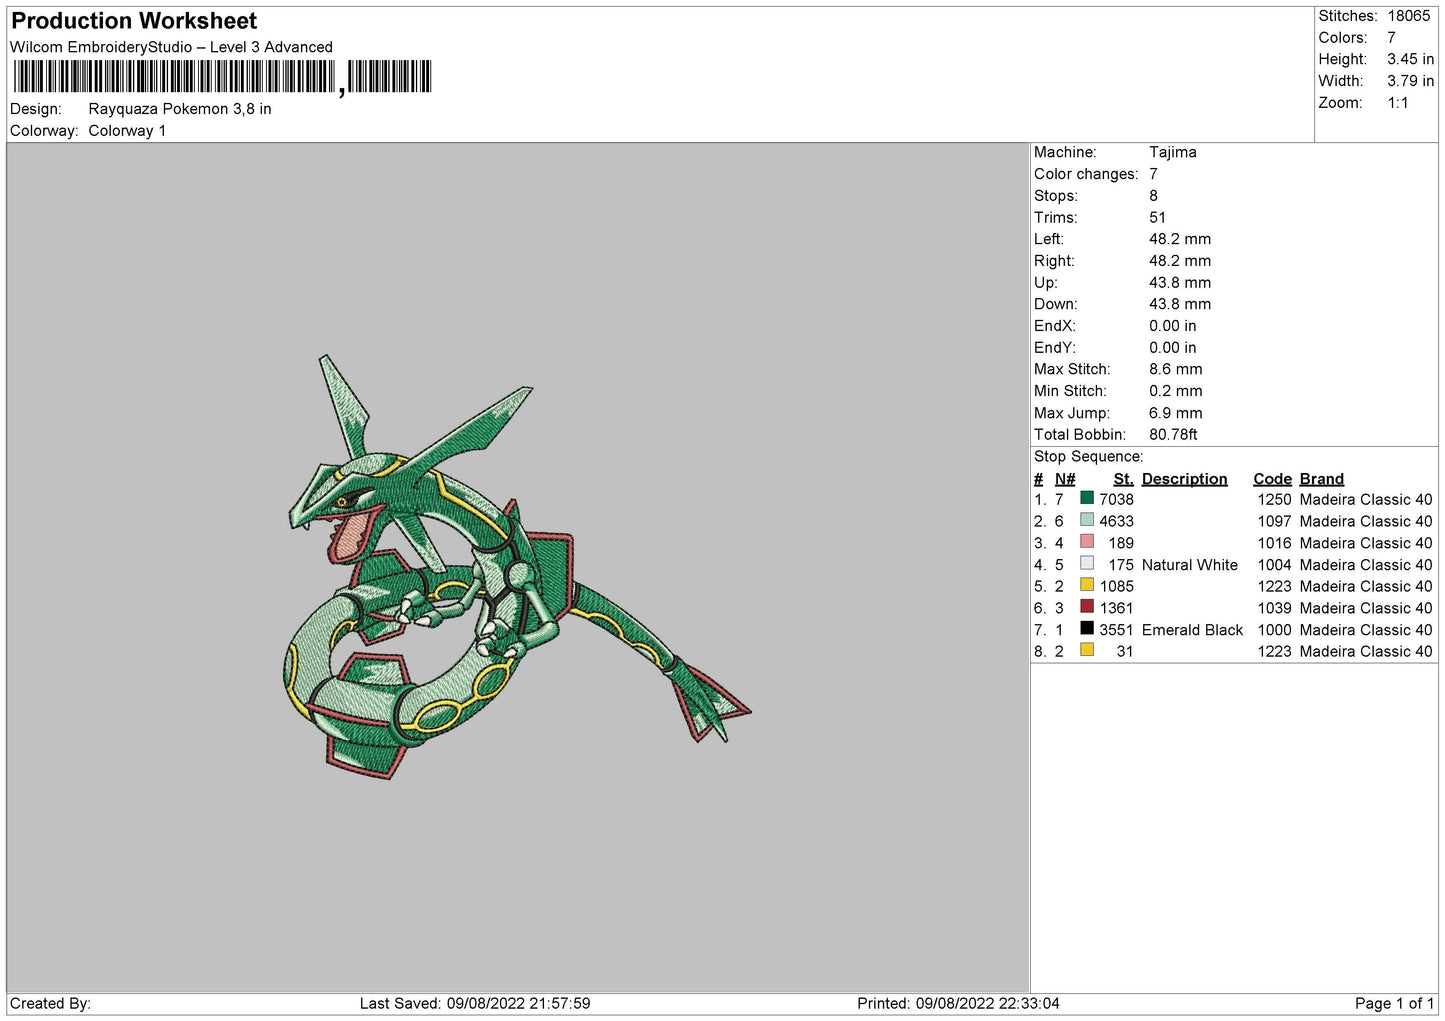
Task: Click the Color changes value '7'
Action: point(1153,174)
